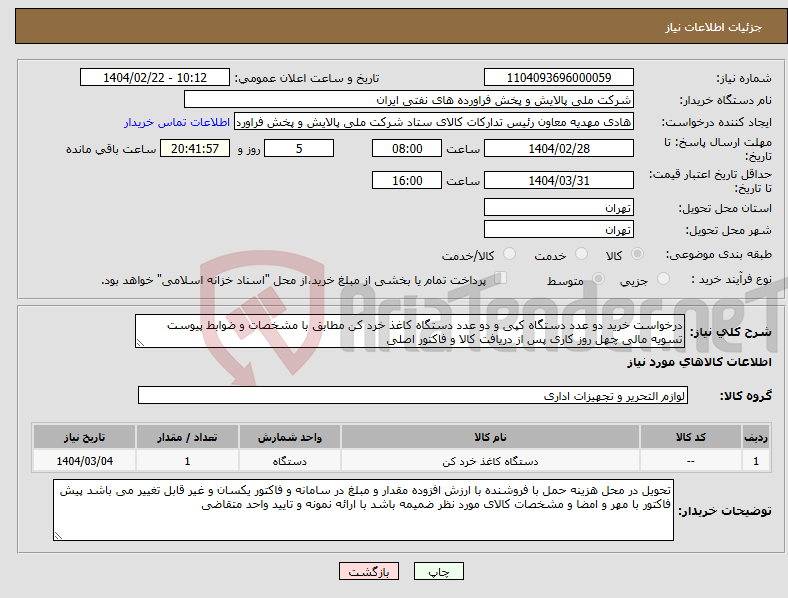Screen dimensions: 788x598
Task: Select the خدمت radio button
Action: [x=581, y=254]
